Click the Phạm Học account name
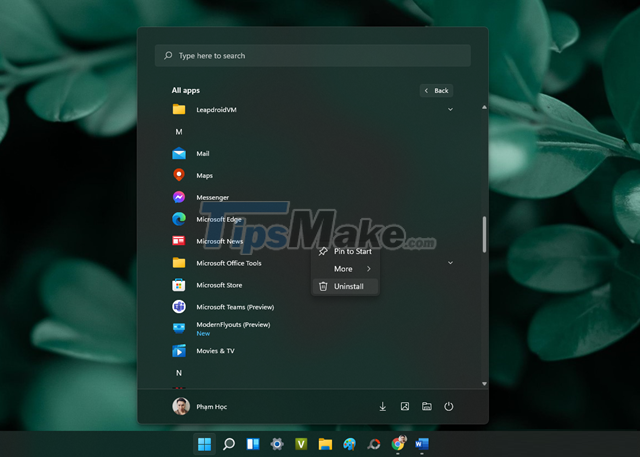 (x=211, y=407)
